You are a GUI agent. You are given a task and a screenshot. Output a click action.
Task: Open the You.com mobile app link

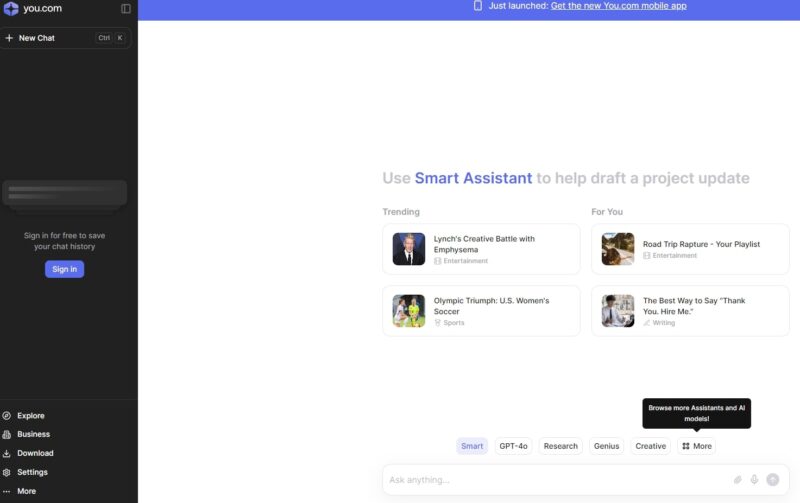click(x=618, y=6)
